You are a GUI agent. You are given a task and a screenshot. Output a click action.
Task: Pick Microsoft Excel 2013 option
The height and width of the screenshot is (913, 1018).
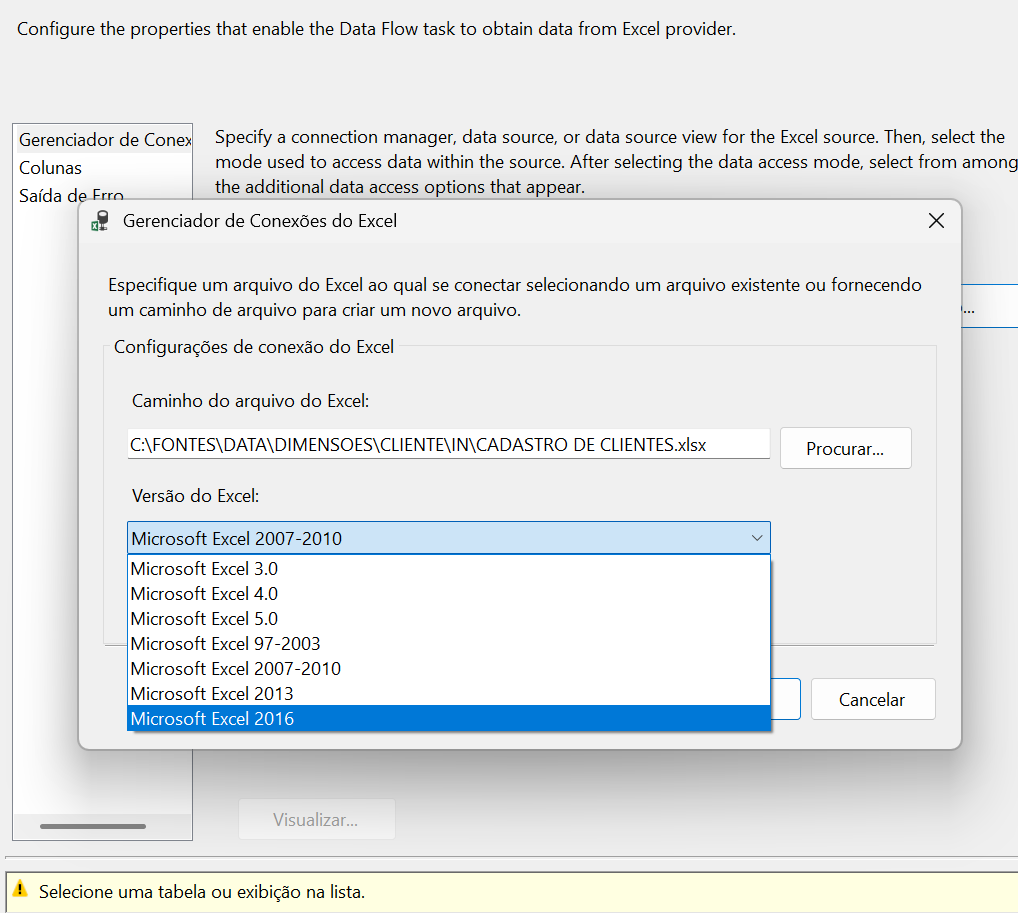(449, 694)
